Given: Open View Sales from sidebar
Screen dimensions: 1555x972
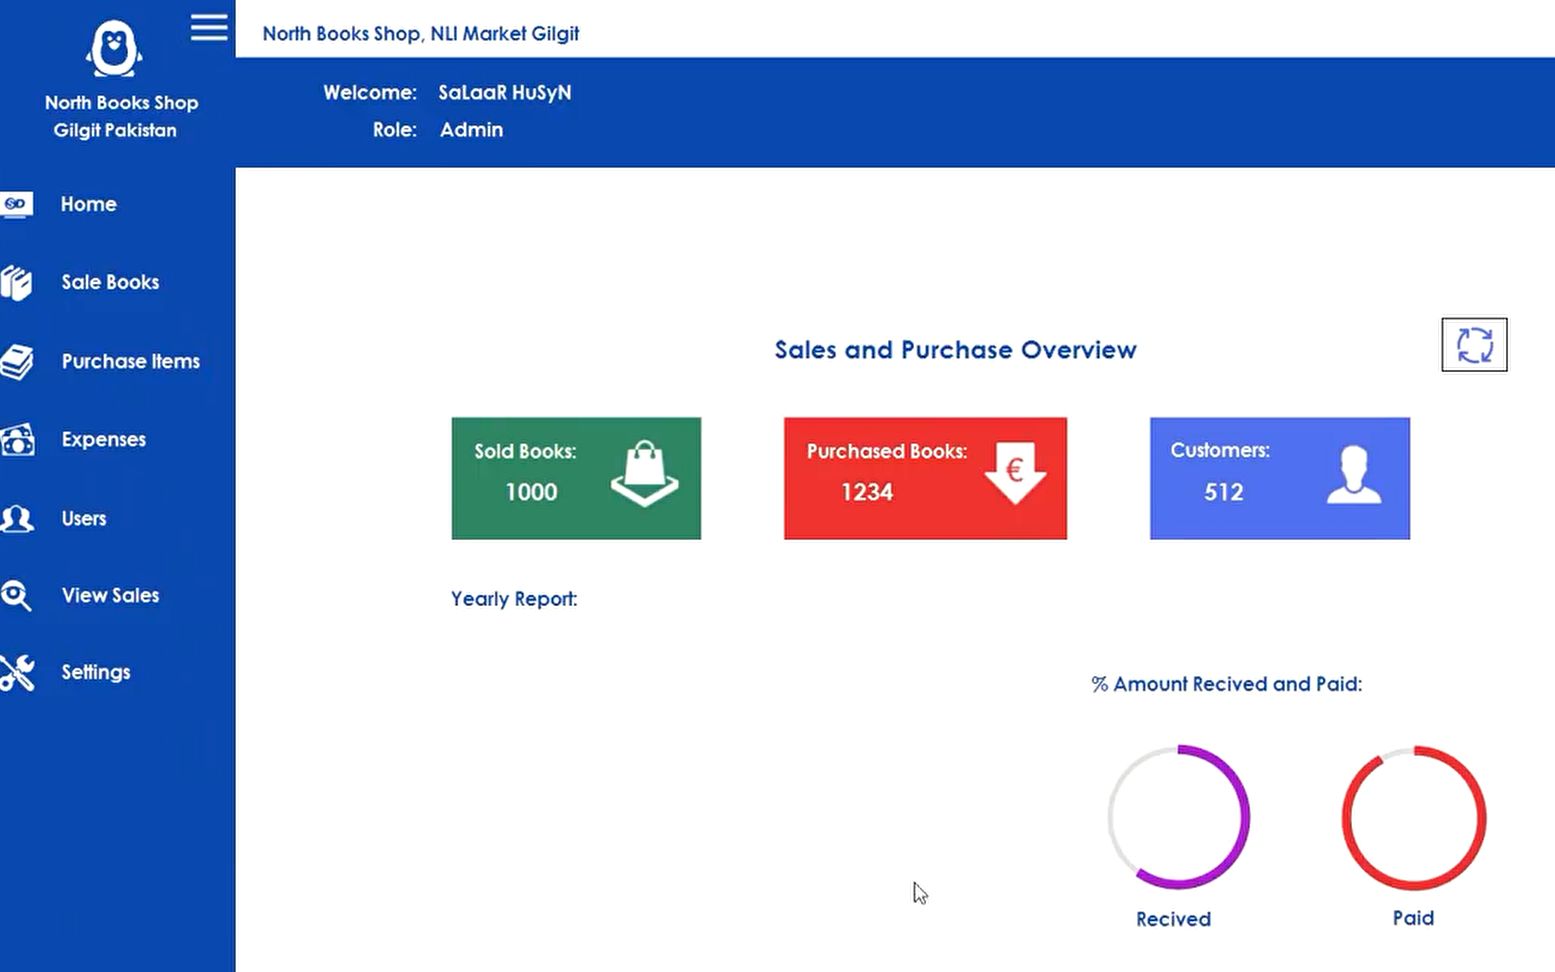Looking at the screenshot, I should (x=110, y=595).
